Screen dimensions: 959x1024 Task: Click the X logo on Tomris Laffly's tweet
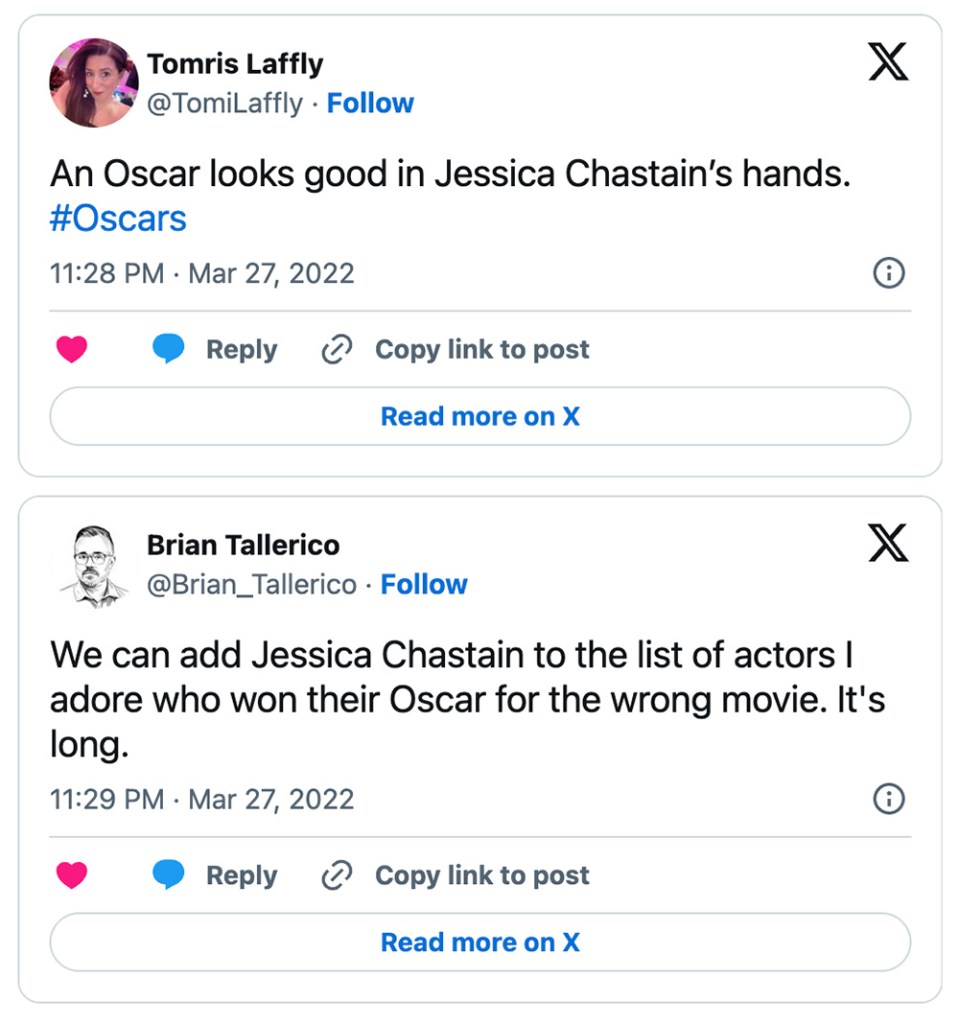click(888, 61)
